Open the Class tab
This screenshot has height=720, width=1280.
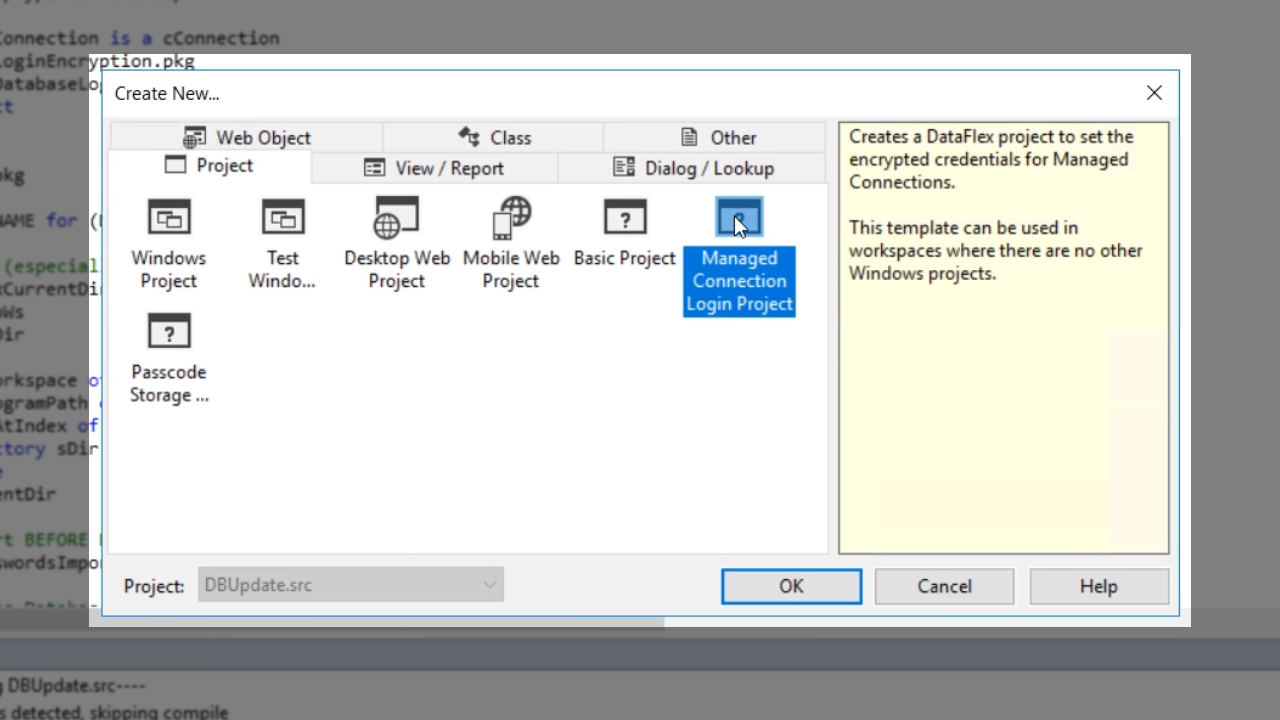[x=494, y=138]
